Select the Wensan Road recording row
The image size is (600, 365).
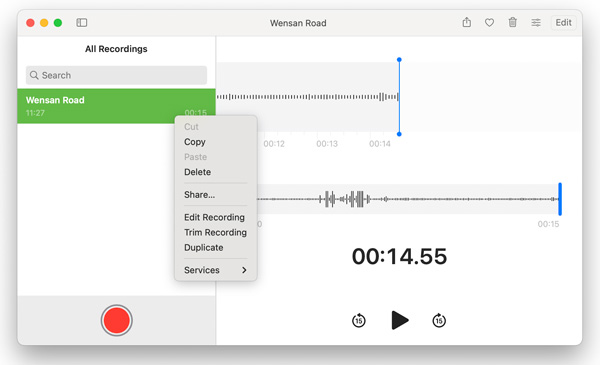tap(116, 106)
